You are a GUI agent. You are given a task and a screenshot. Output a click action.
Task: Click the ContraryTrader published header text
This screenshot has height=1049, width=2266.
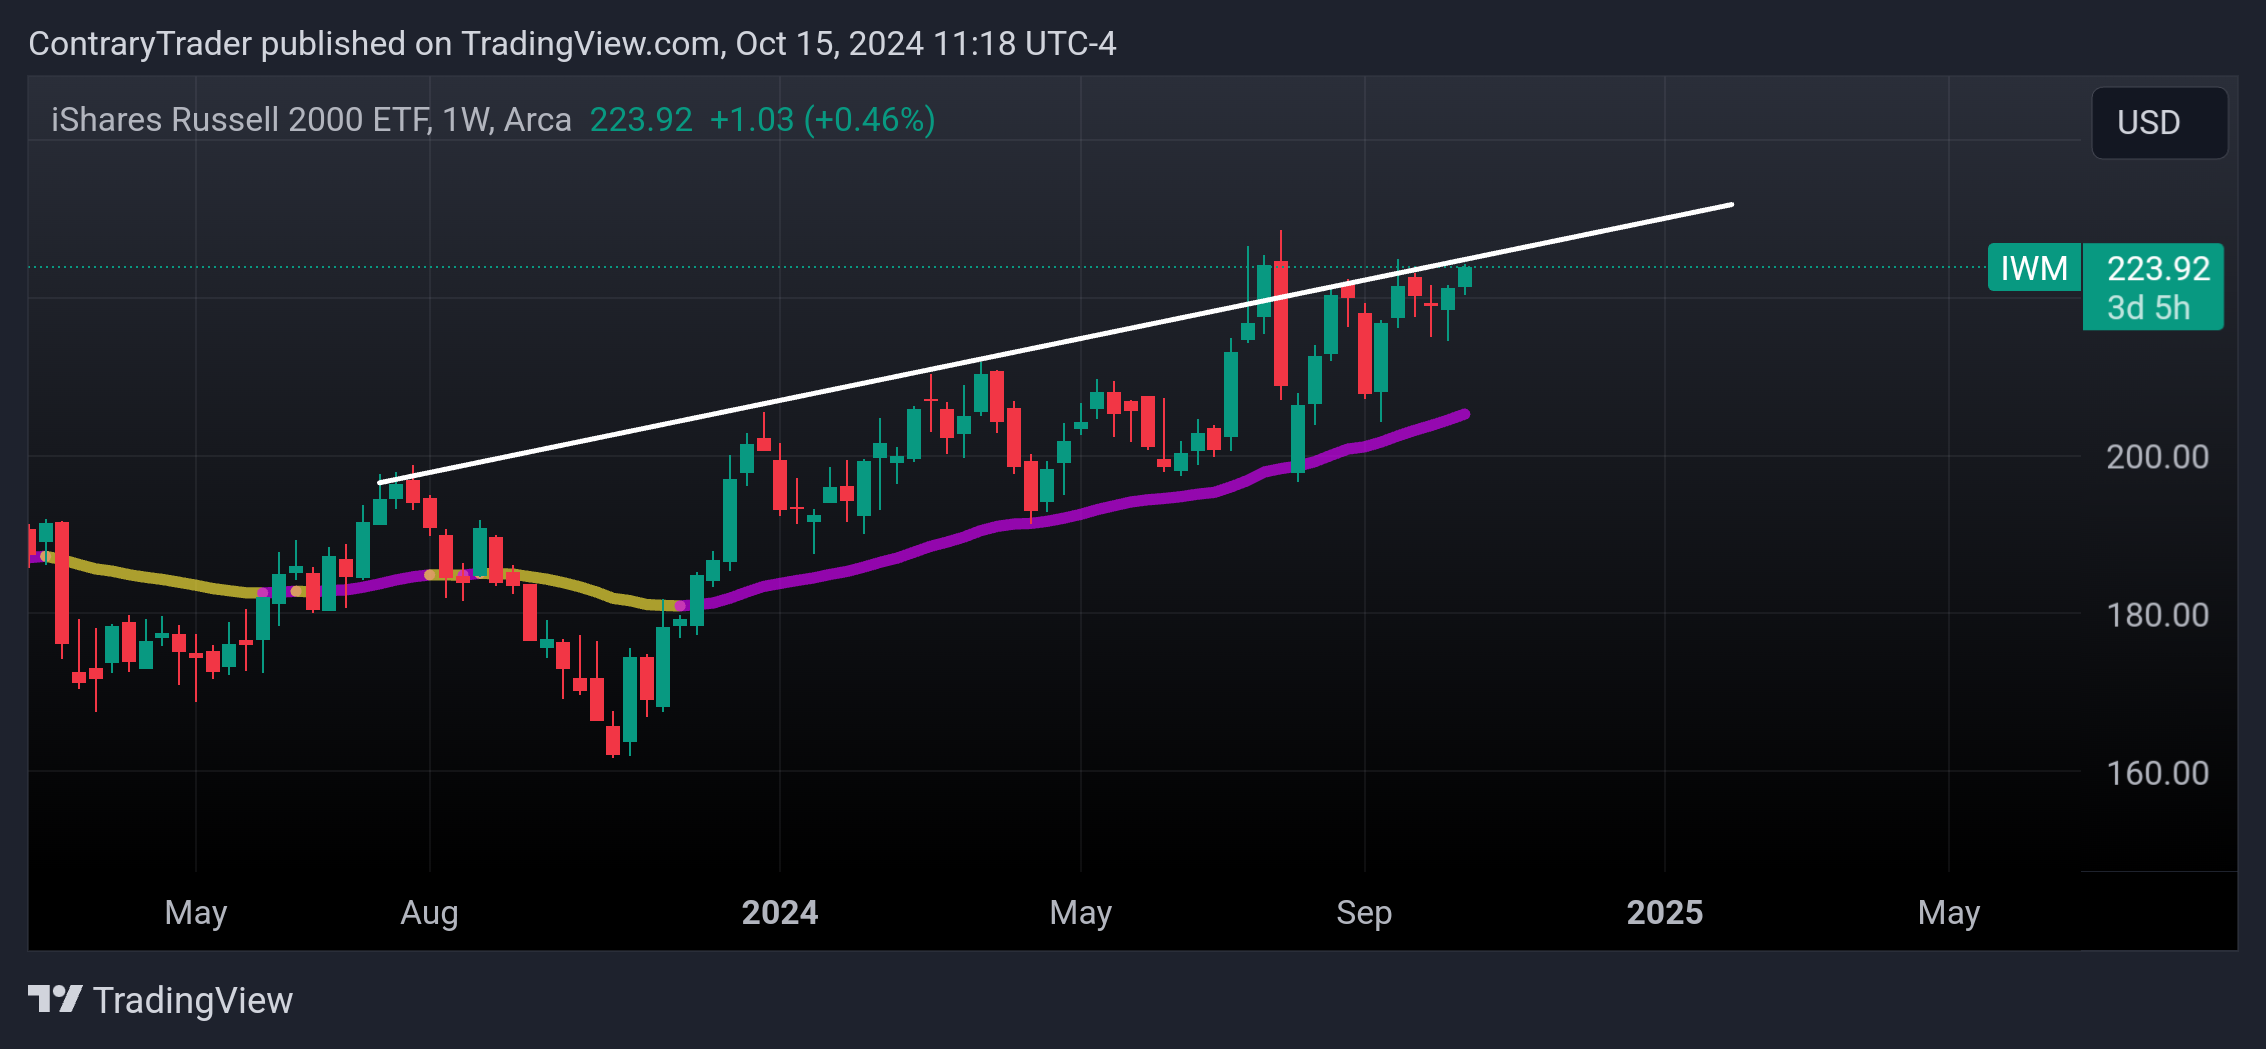click(x=572, y=44)
